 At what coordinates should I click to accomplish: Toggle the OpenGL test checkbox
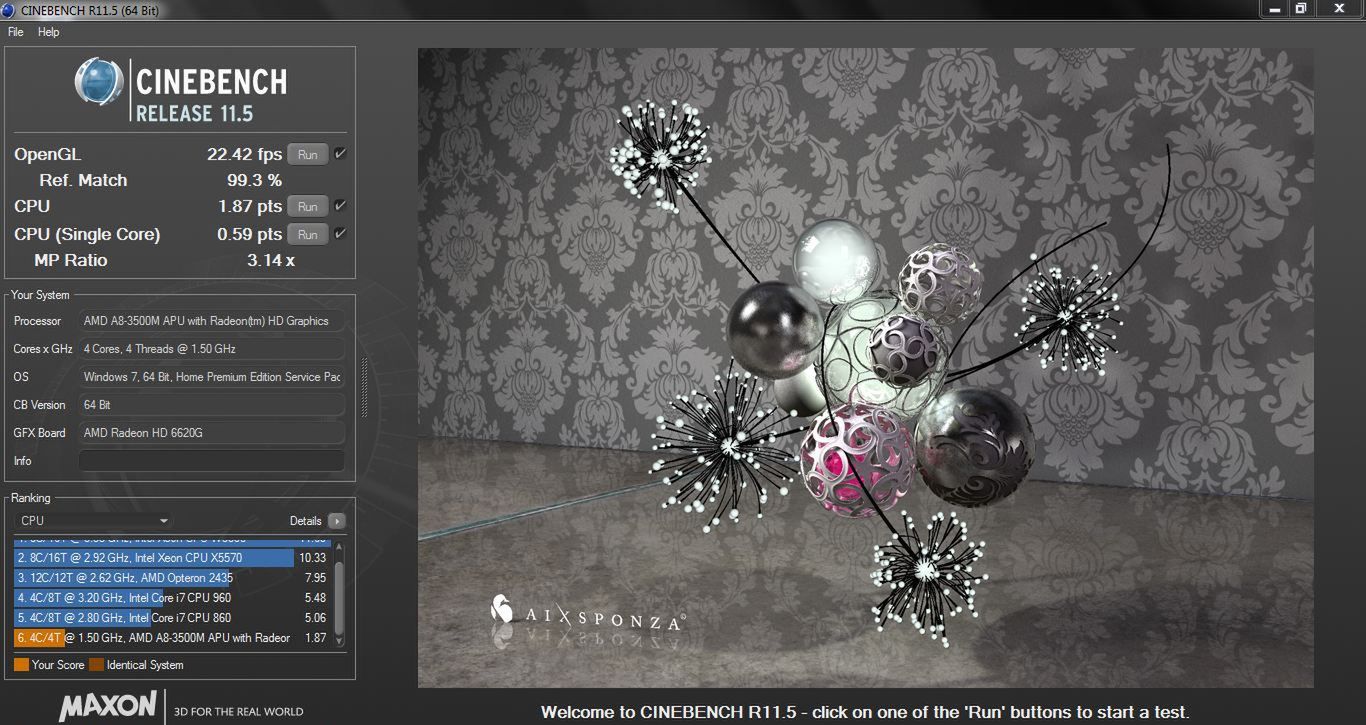point(340,154)
